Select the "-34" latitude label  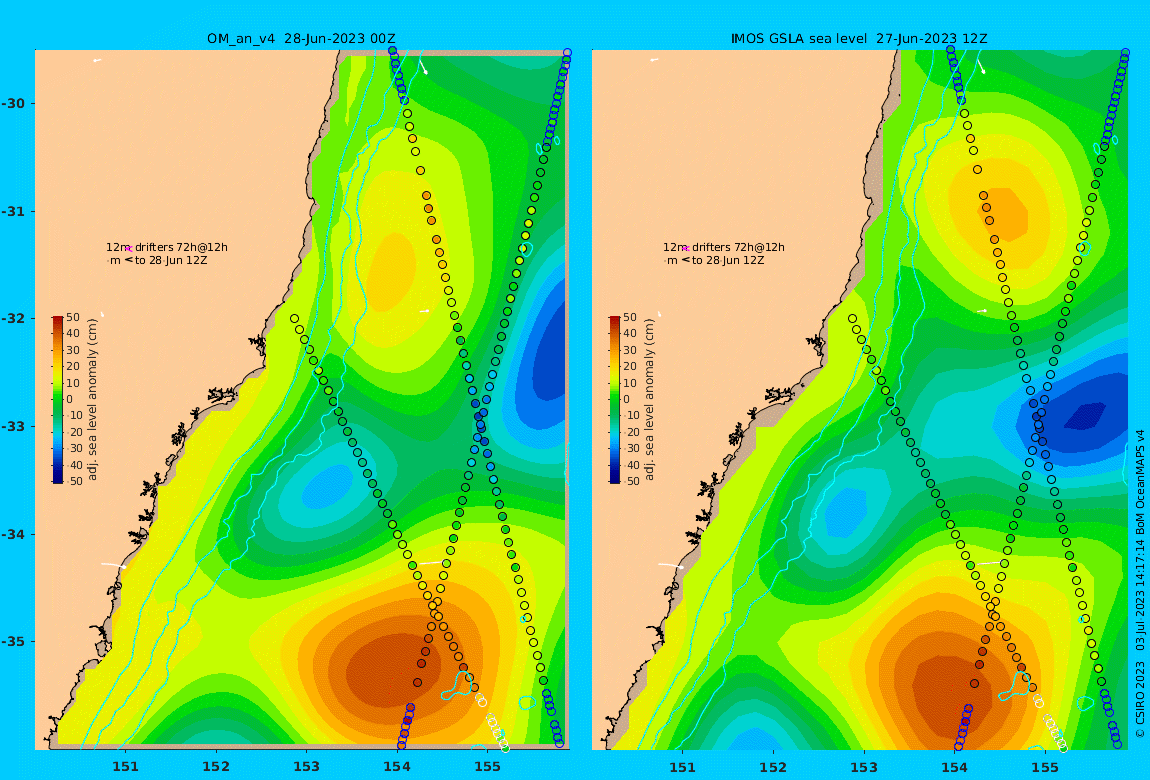(x=13, y=534)
